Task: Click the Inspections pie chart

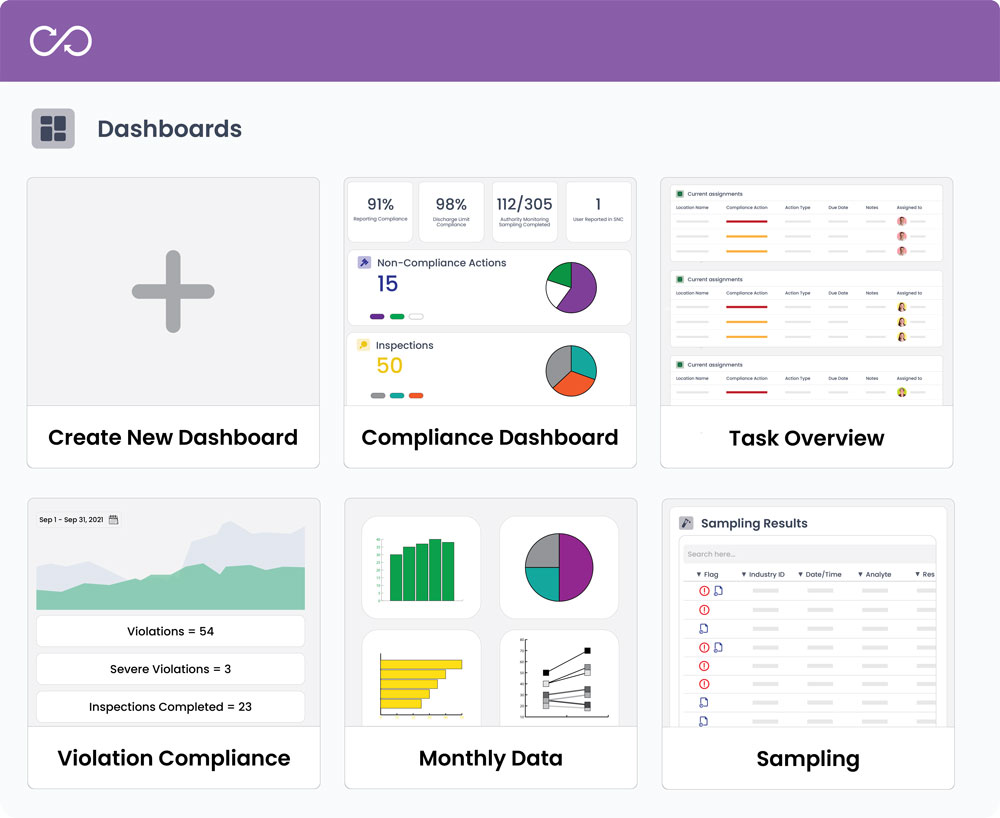Action: point(571,370)
